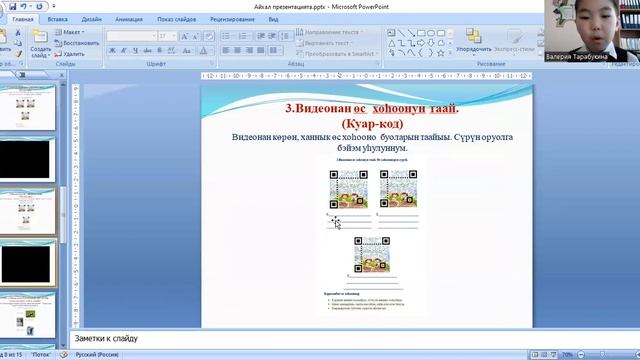Select text box shape in shapes gallery
This screenshot has height=360, width=640.
tap(391, 33)
